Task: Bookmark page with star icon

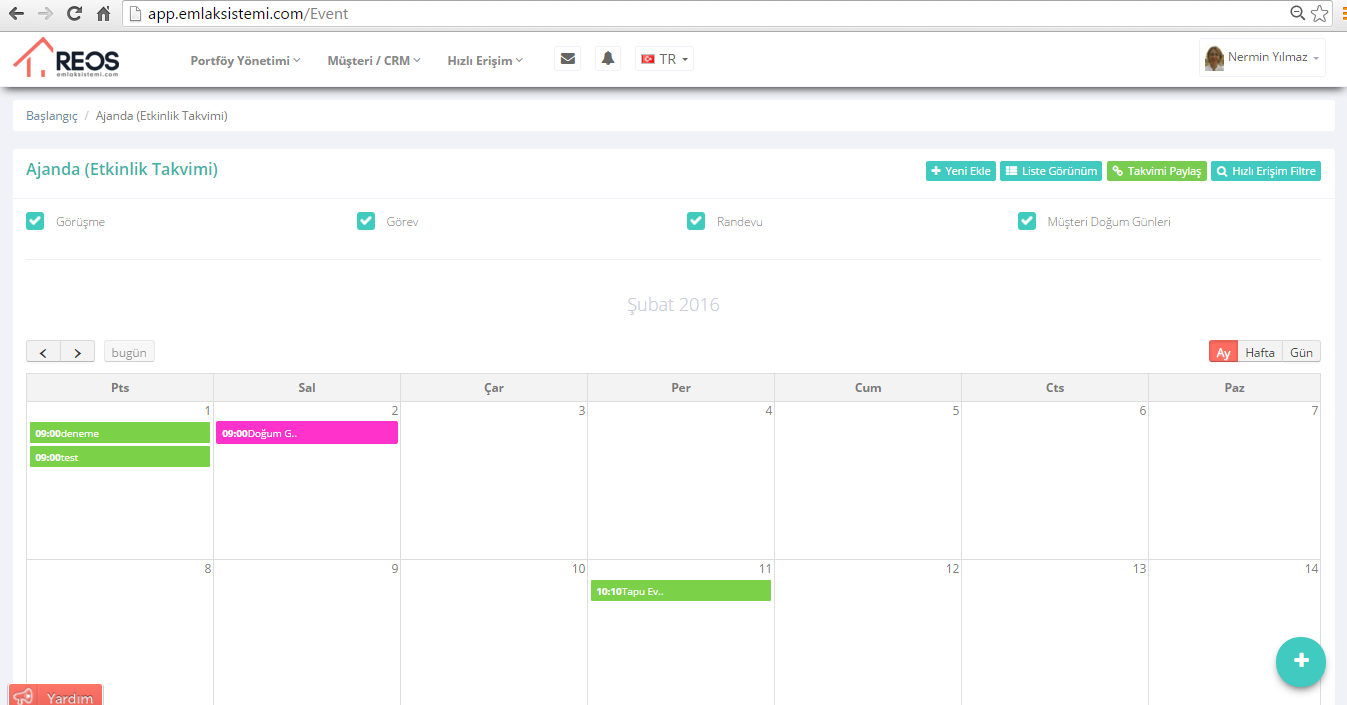Action: pos(1320,14)
